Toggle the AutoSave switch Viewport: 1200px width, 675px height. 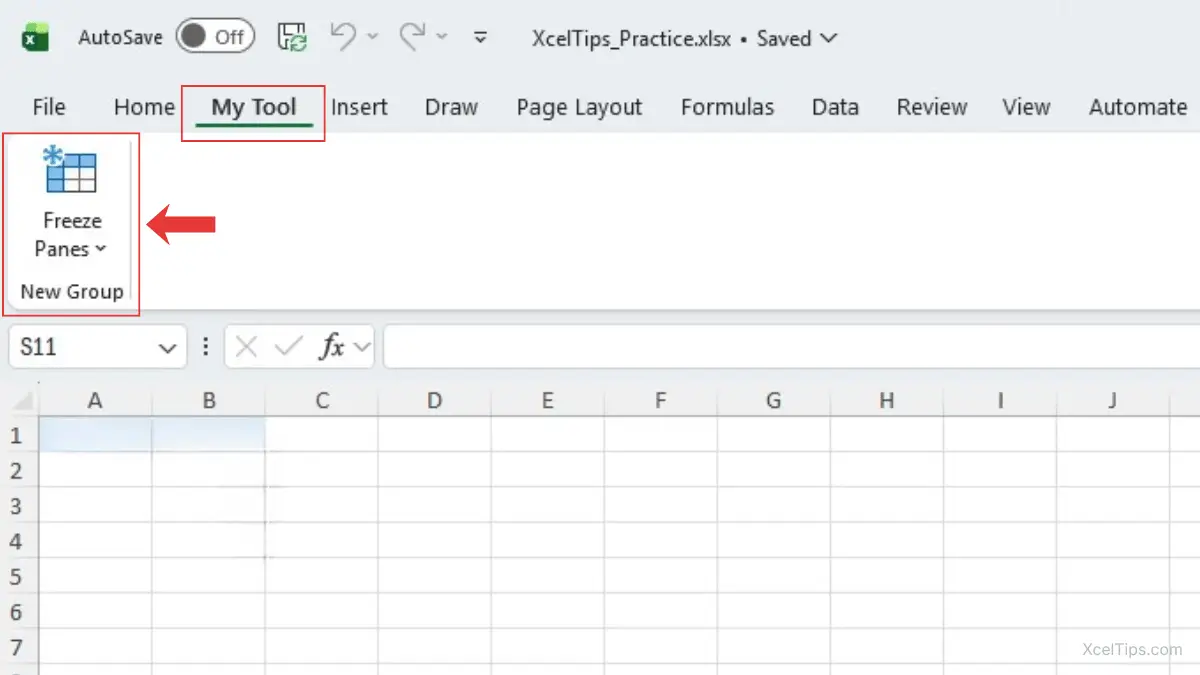coord(215,38)
